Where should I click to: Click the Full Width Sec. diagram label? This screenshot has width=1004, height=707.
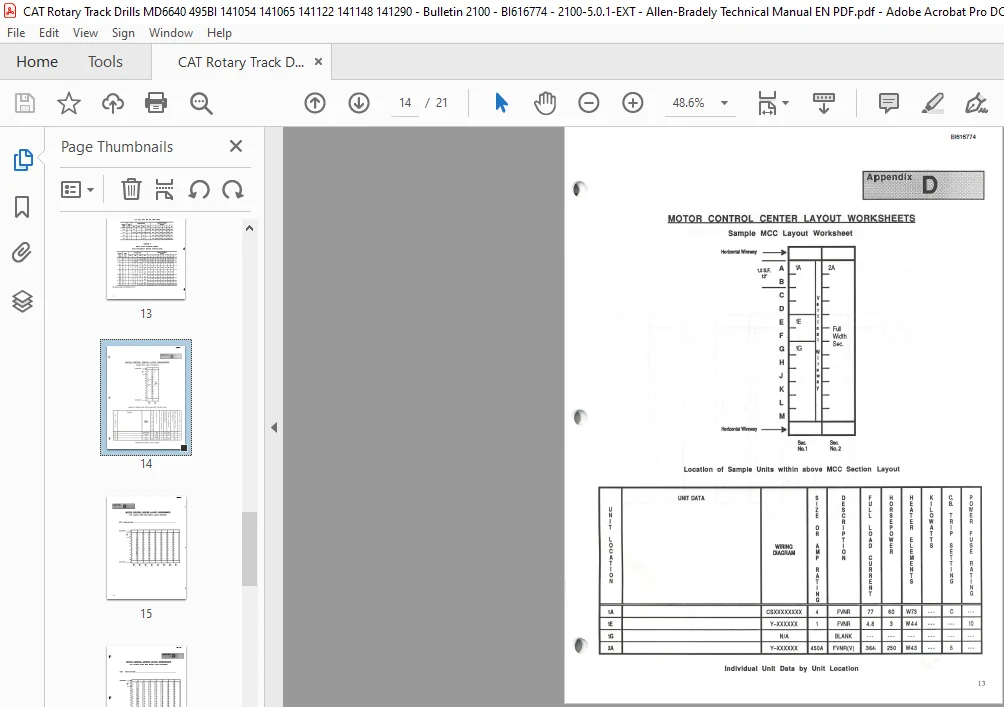839,336
